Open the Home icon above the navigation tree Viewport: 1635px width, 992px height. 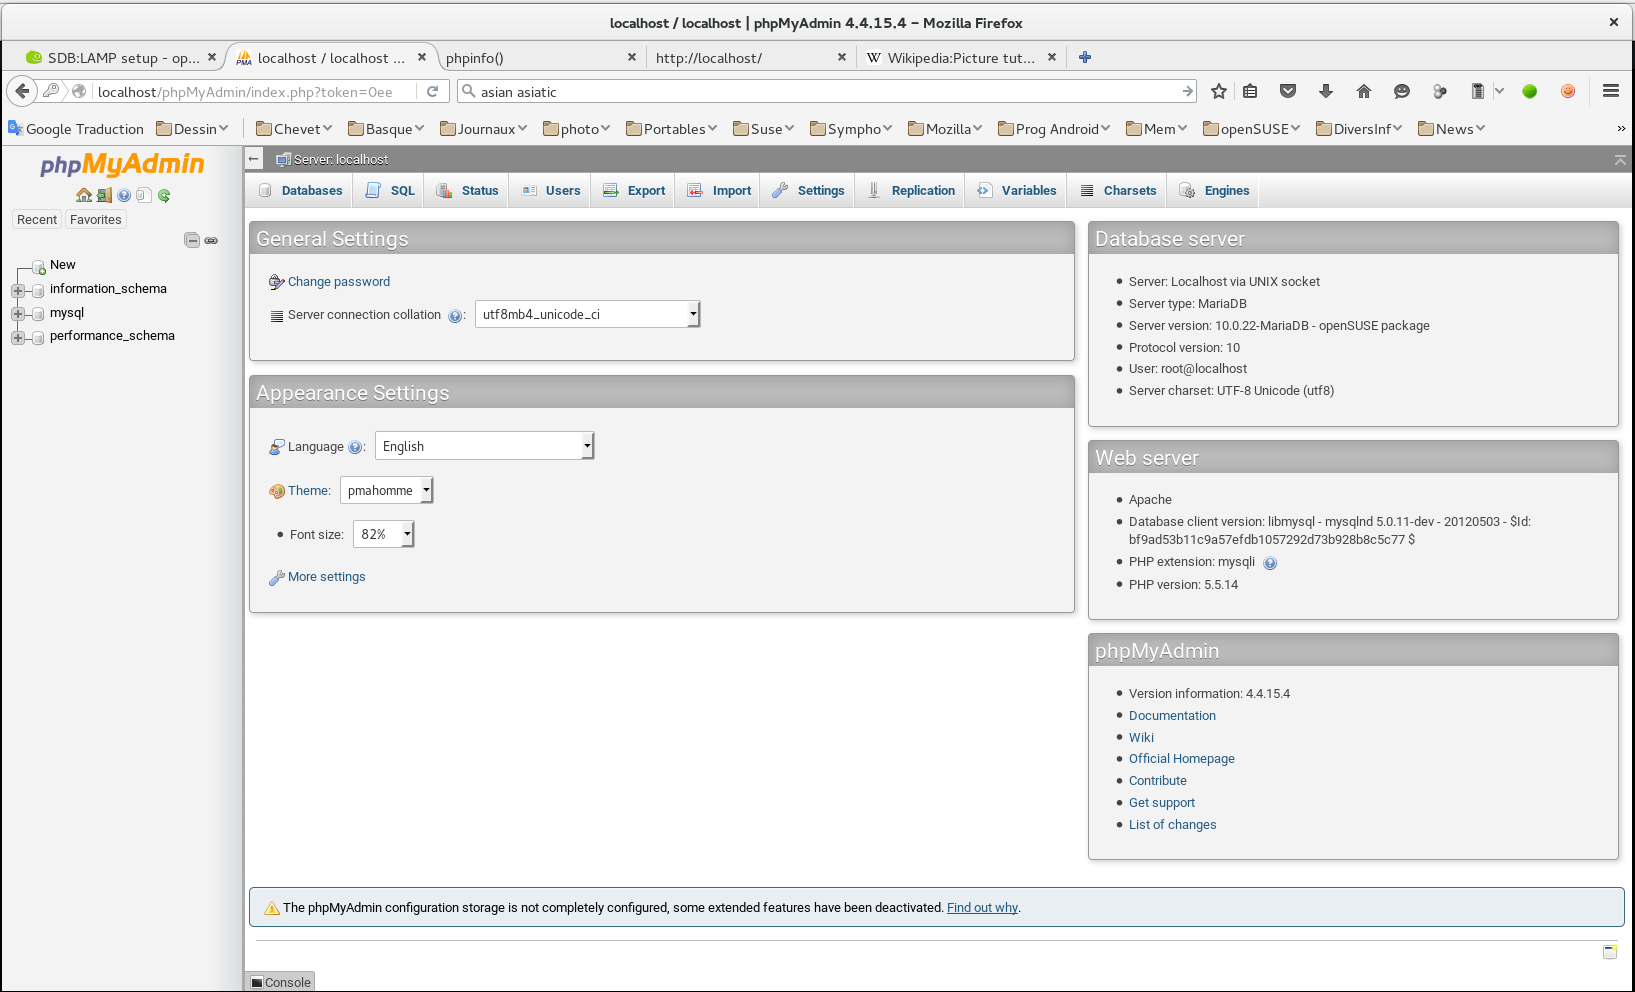click(84, 195)
